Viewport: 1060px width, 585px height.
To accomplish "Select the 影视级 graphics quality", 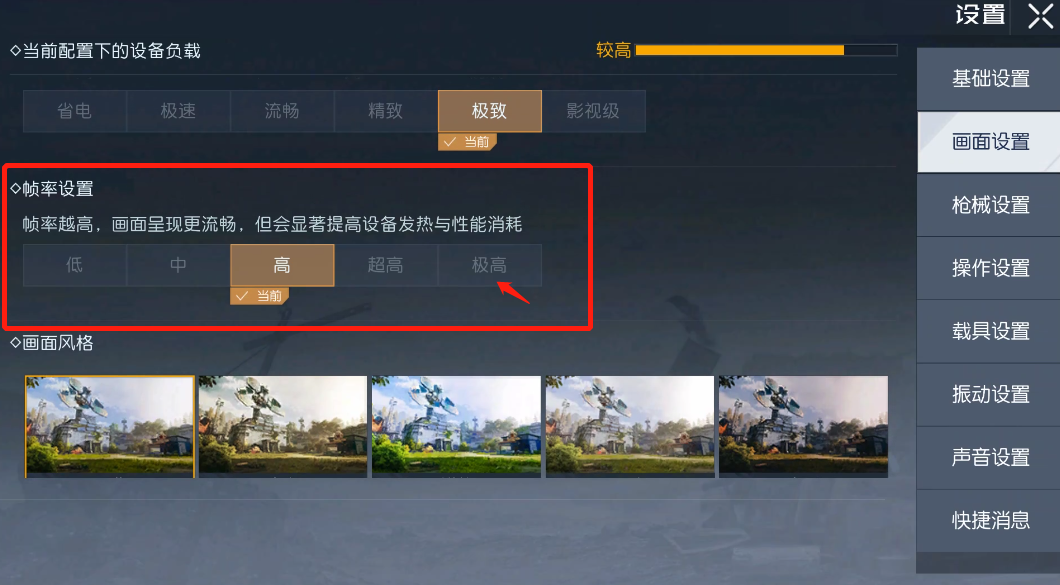I will coord(594,111).
